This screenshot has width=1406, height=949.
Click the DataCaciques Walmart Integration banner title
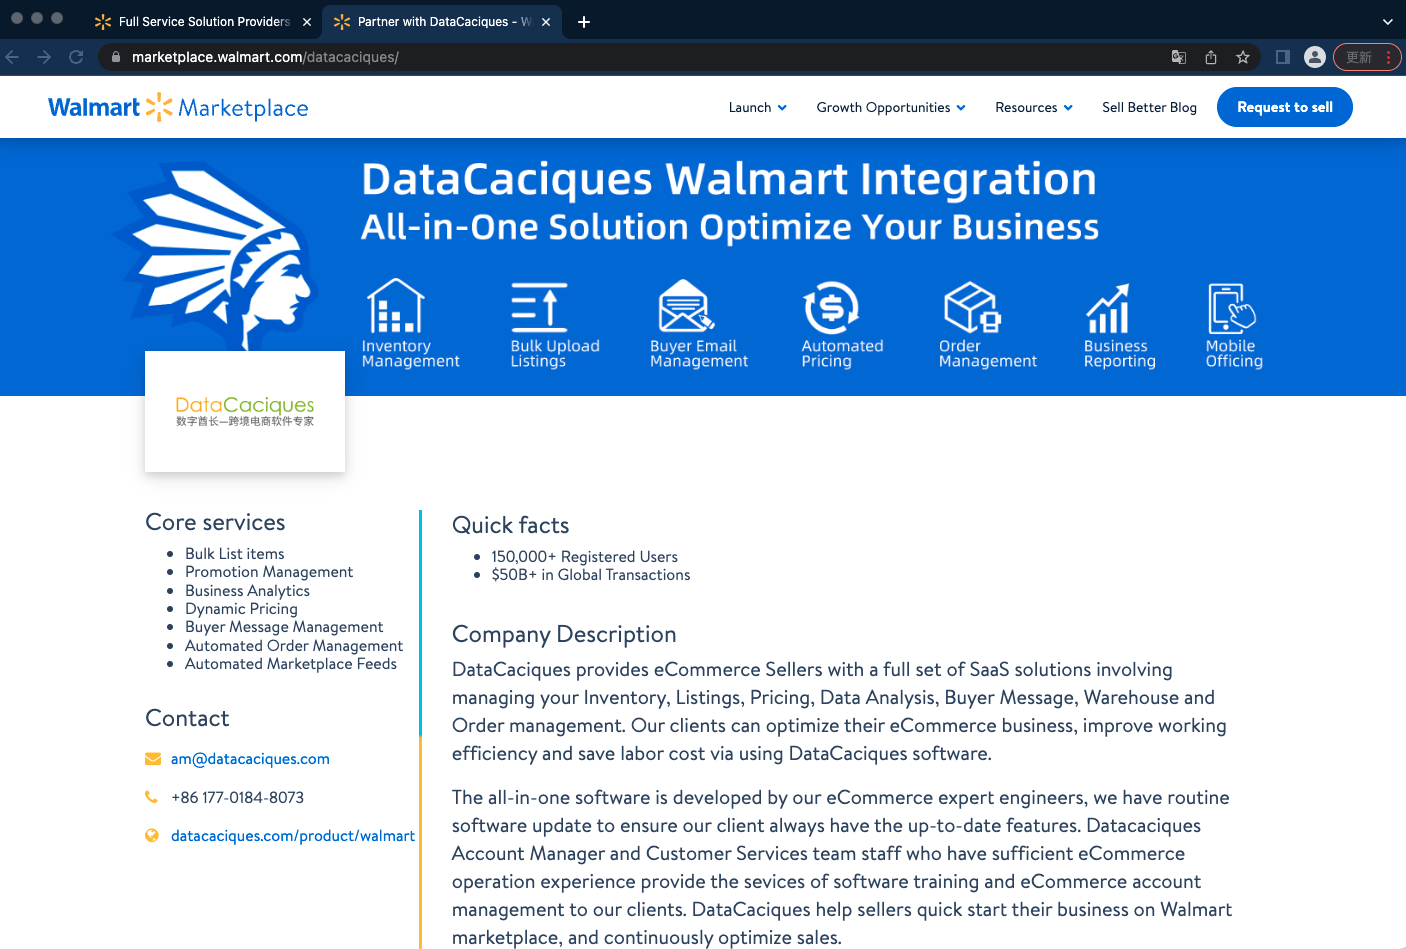click(729, 180)
